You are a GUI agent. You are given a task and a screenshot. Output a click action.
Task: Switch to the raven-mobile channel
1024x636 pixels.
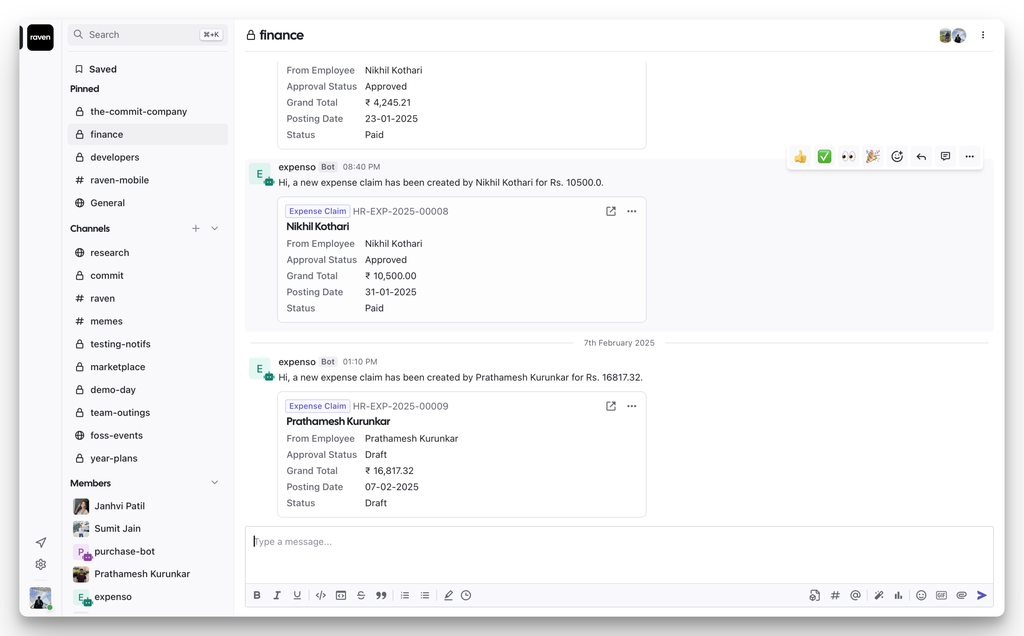tap(119, 180)
